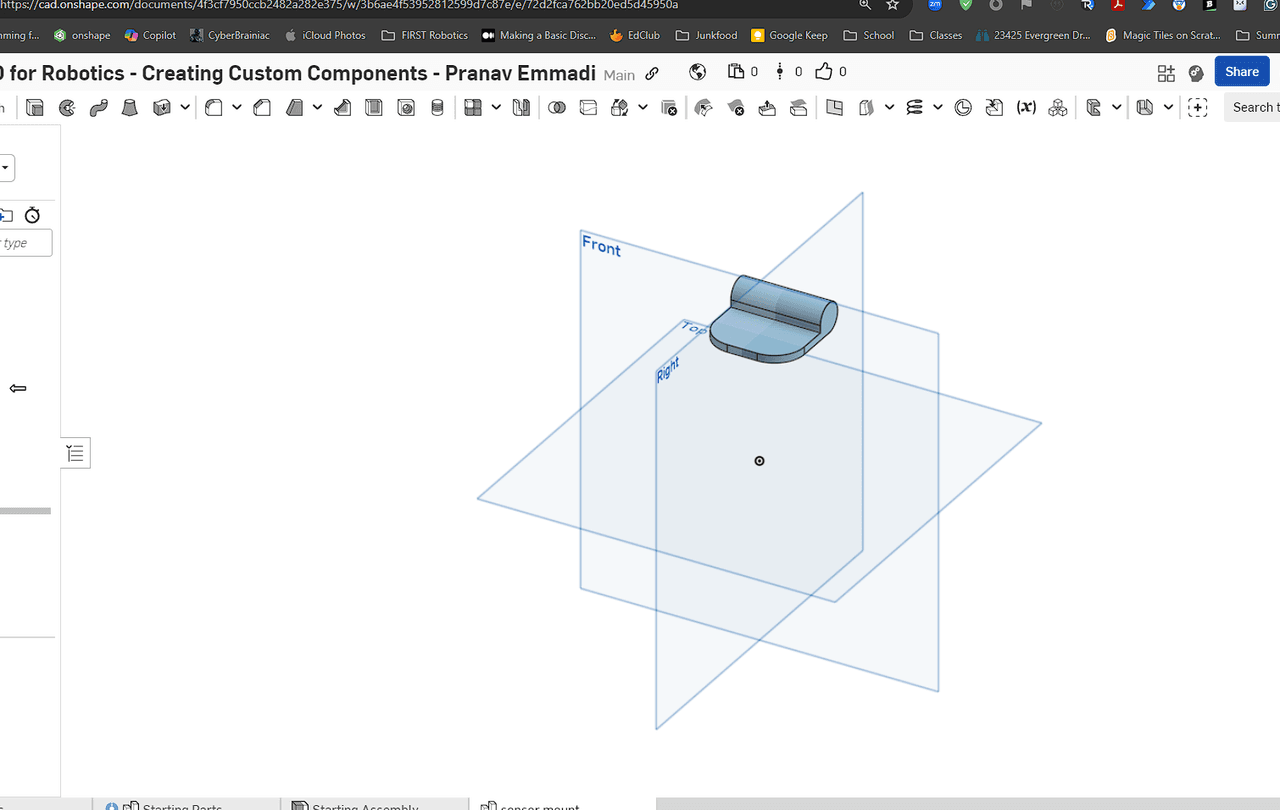Click the Main branch label
This screenshot has height=810, width=1280.
[x=619, y=74]
